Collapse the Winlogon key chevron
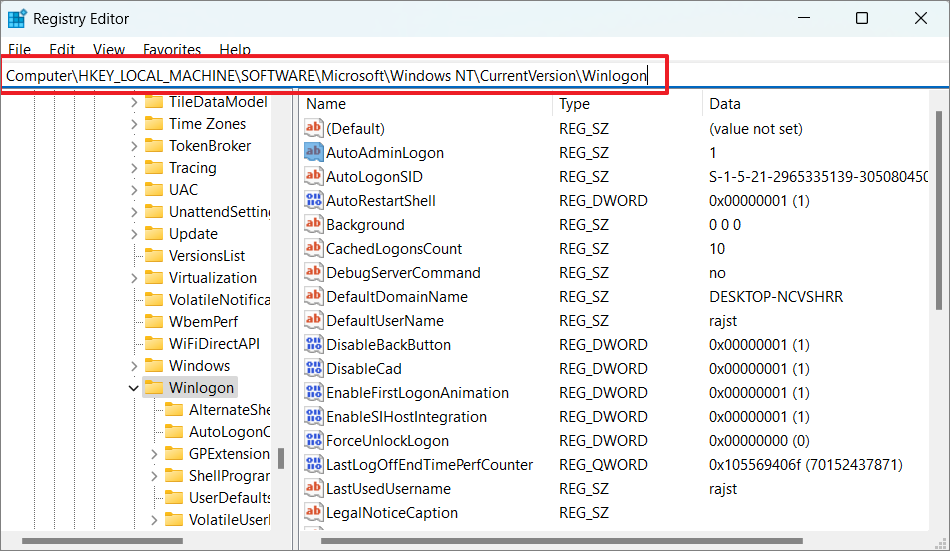 [x=134, y=388]
